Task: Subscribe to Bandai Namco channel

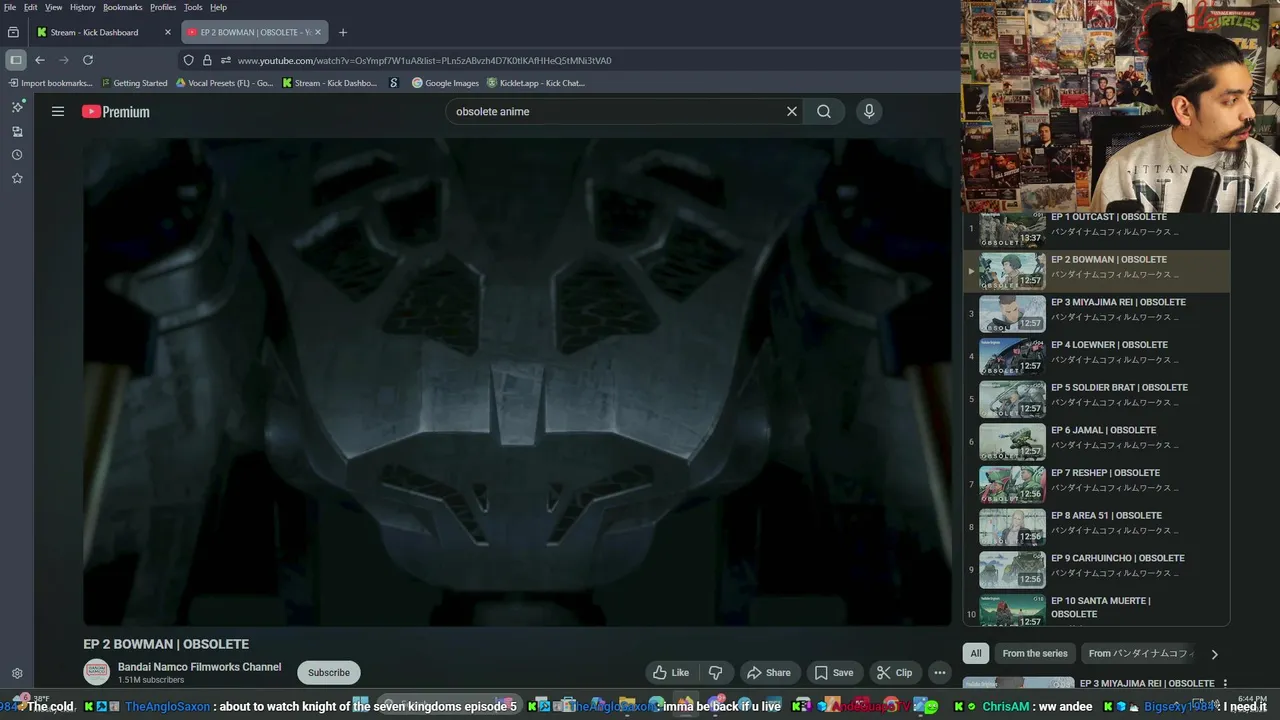Action: coord(329,673)
